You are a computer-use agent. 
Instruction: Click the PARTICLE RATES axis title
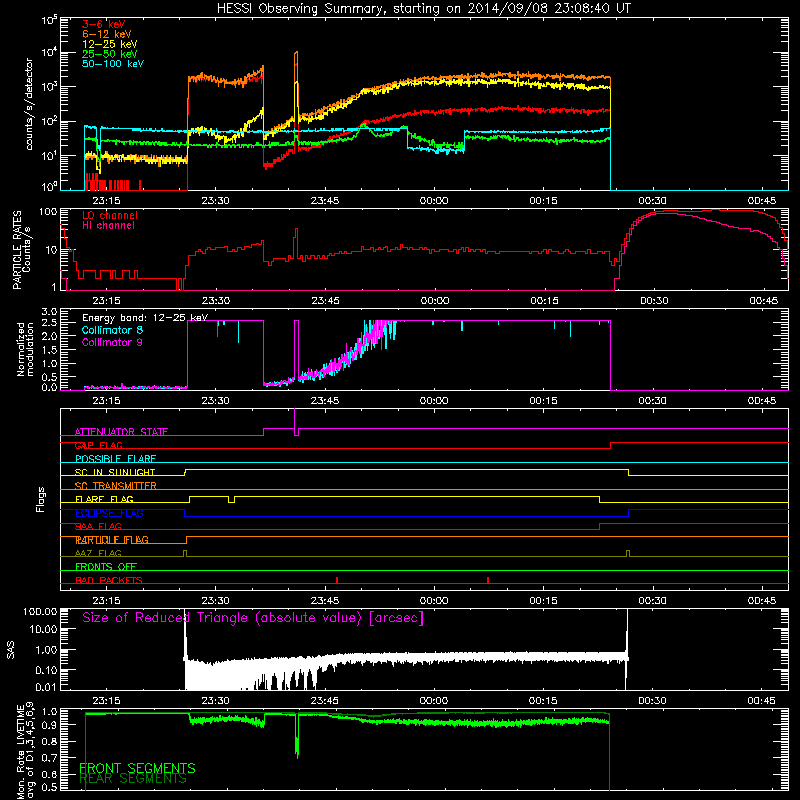[x=21, y=249]
